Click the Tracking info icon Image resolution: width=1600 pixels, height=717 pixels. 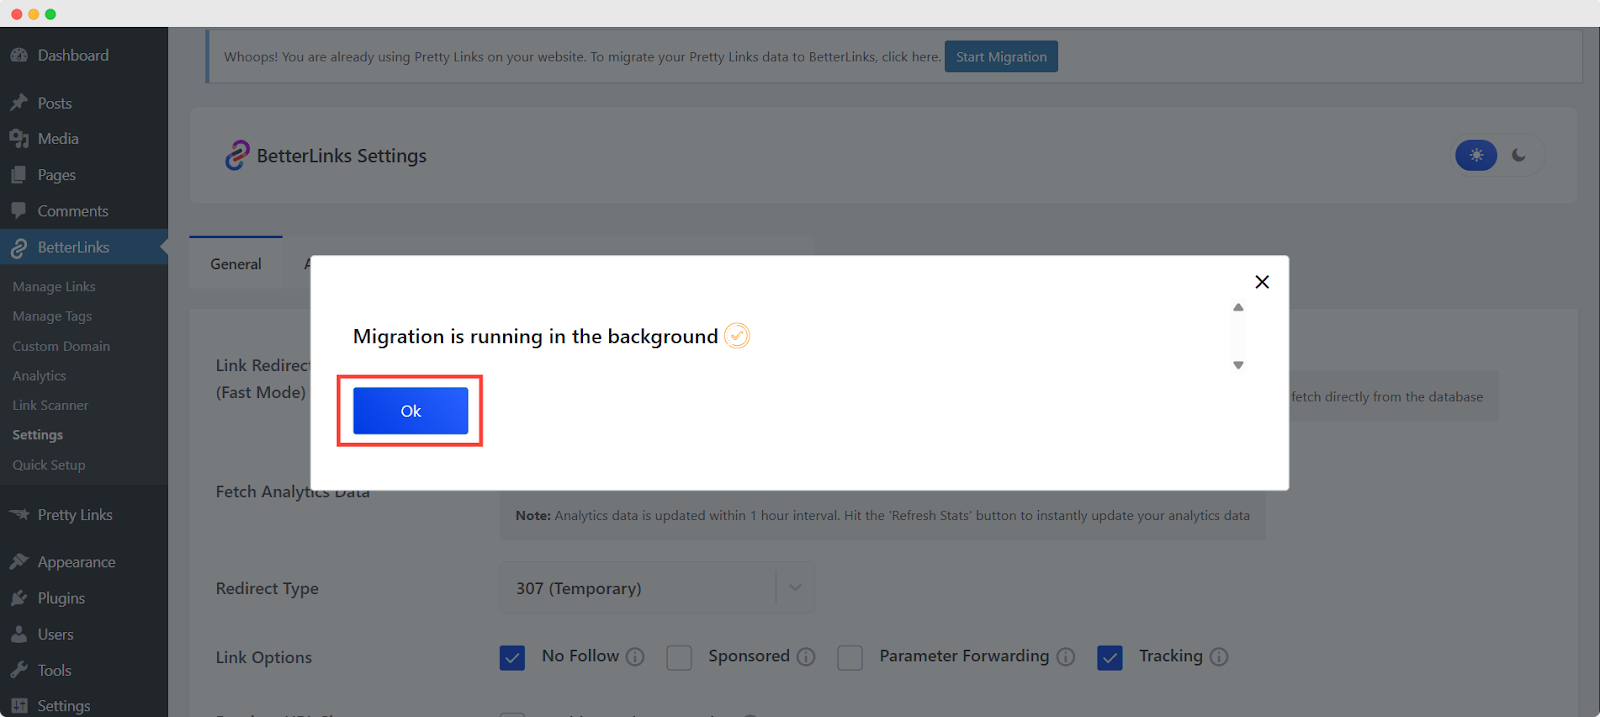(x=1219, y=657)
